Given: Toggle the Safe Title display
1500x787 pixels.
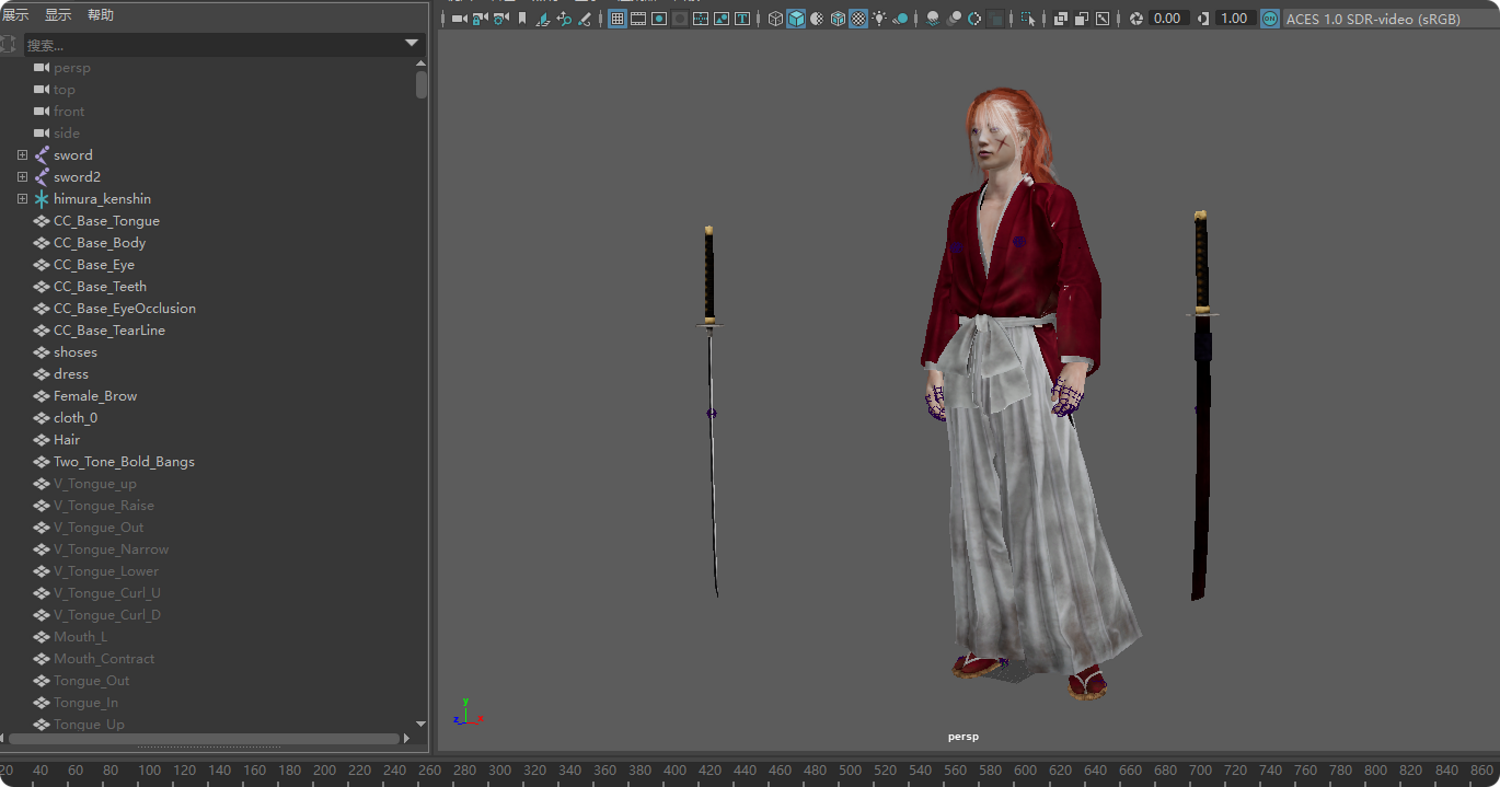Looking at the screenshot, I should pos(743,18).
